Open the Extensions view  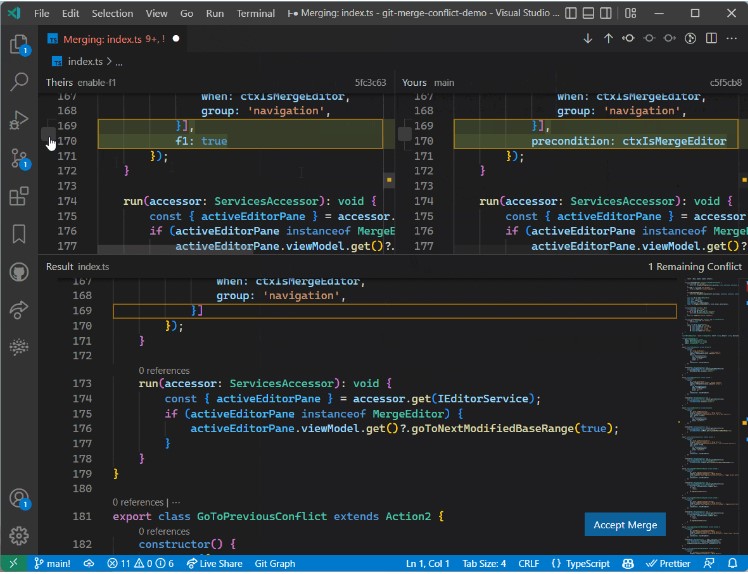click(19, 196)
